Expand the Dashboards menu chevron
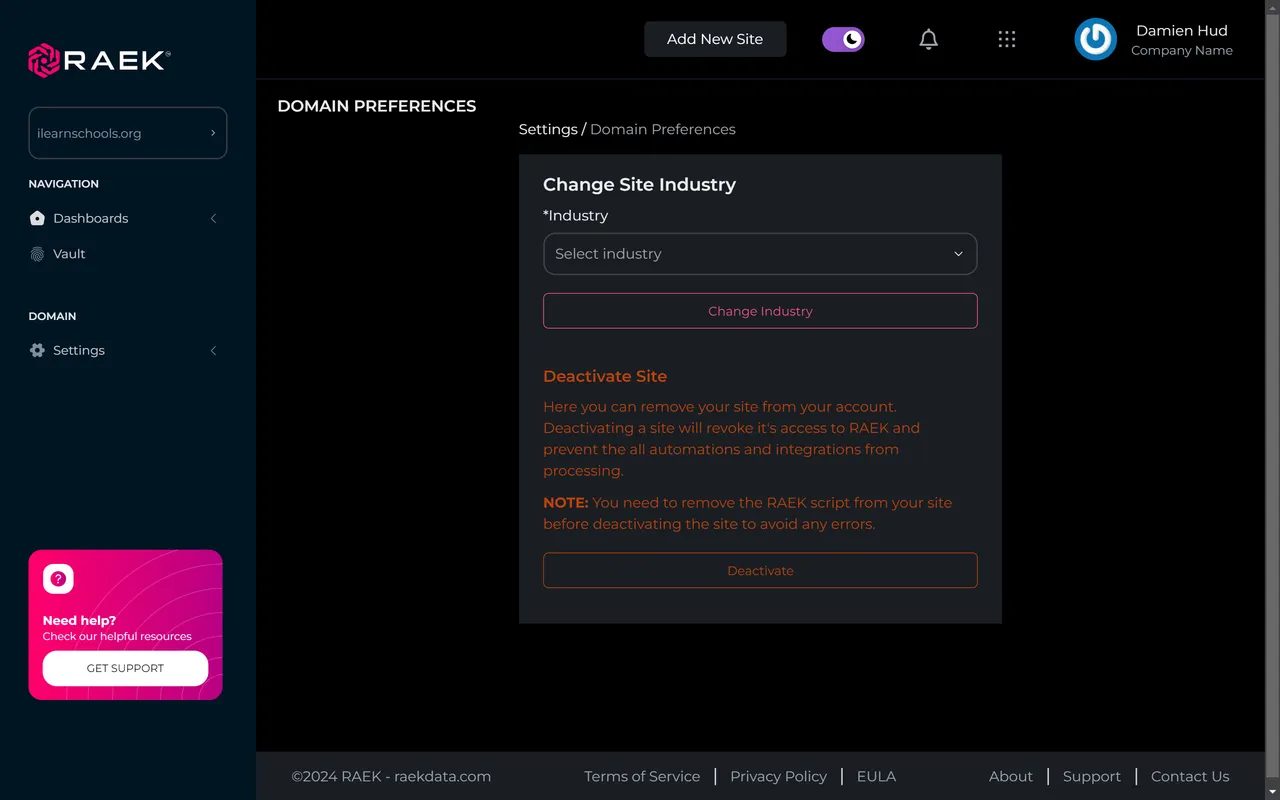Viewport: 1280px width, 800px height. [x=213, y=218]
